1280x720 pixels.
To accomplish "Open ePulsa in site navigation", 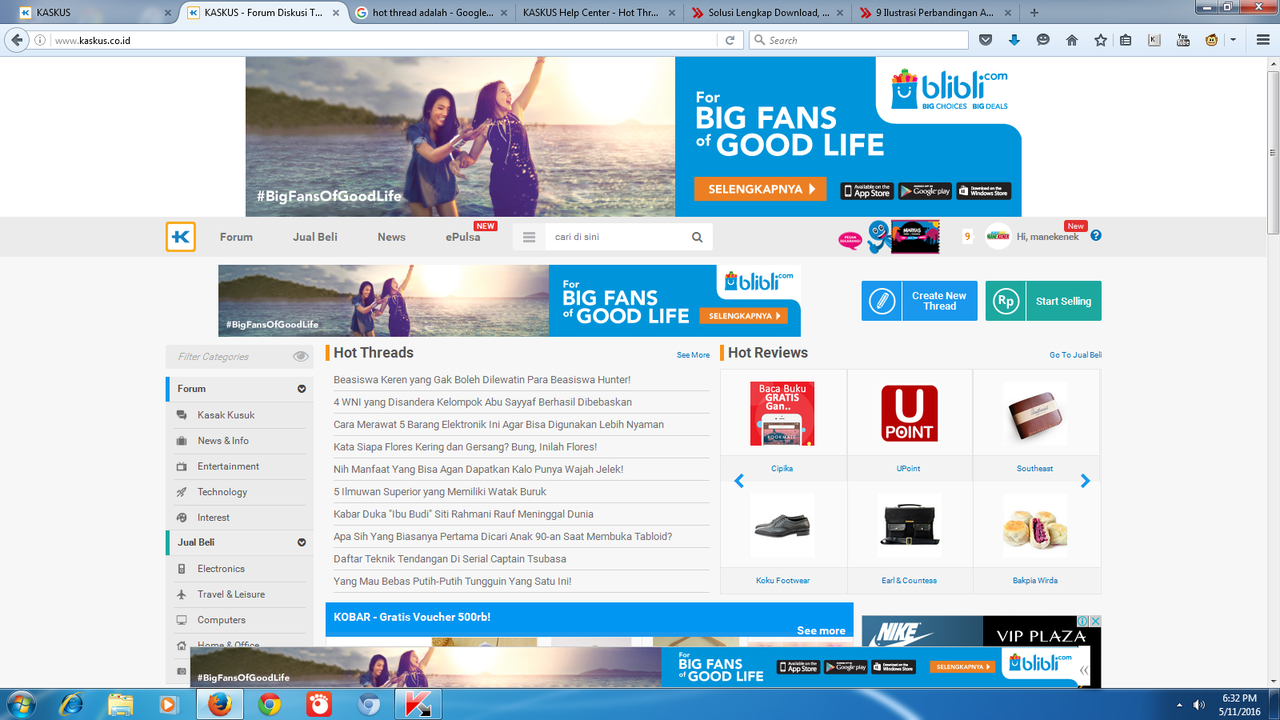I will [x=463, y=237].
